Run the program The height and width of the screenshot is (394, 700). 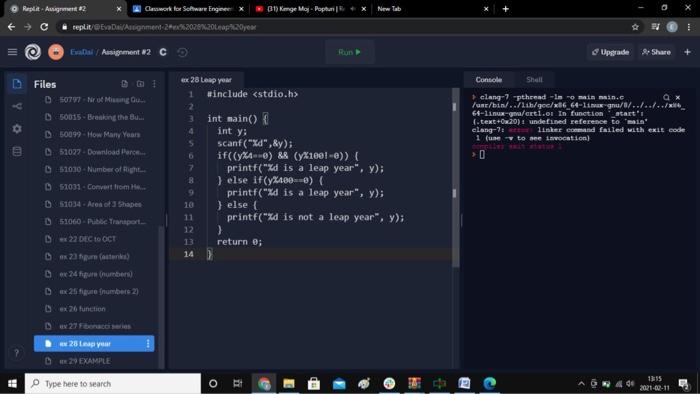(350, 52)
